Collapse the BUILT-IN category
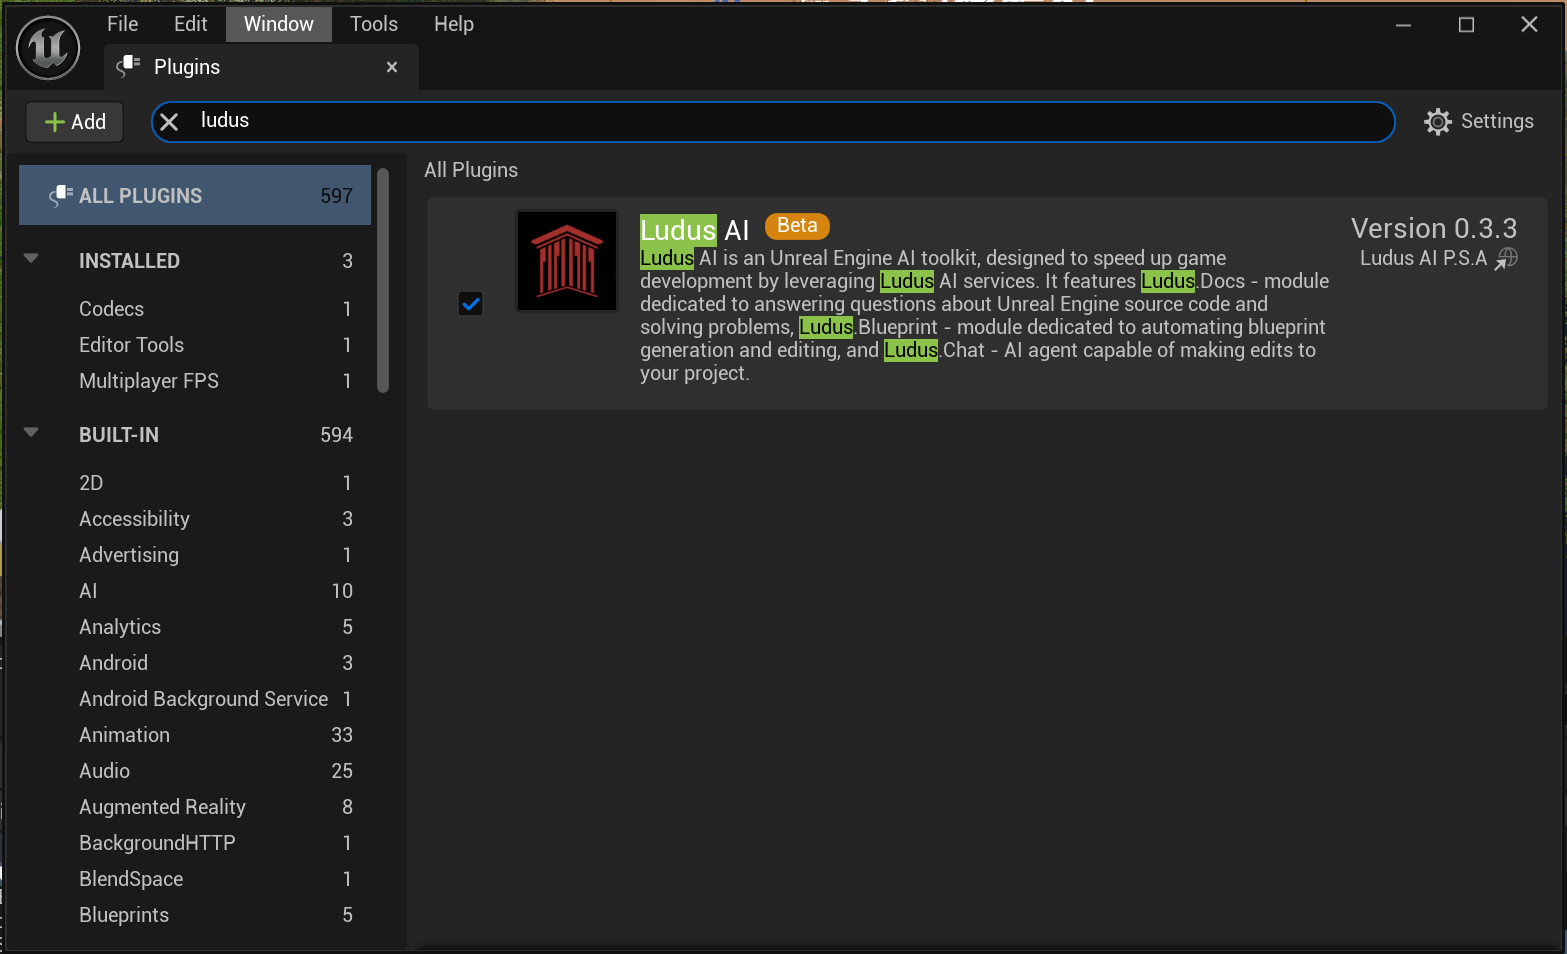 [31, 432]
